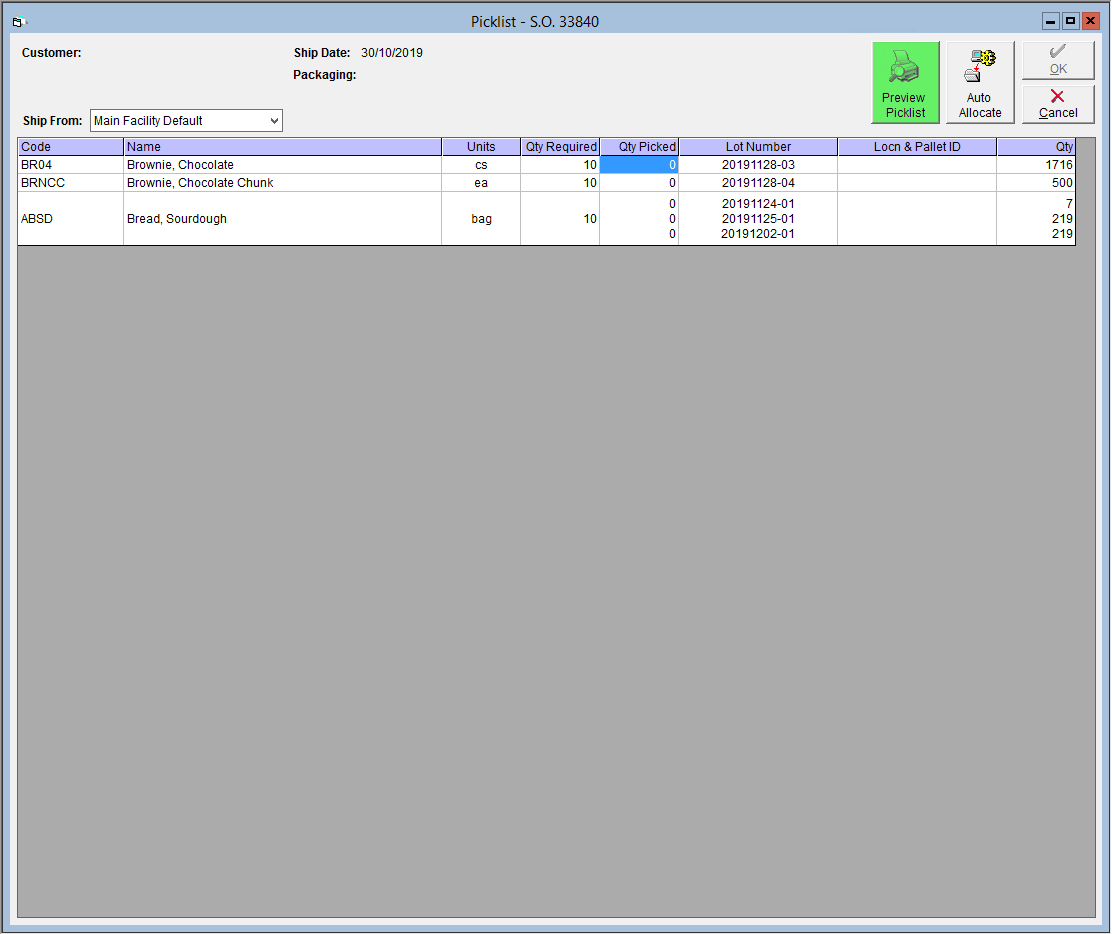1112x934 pixels.
Task: Click the Preview Picklist printer icon
Action: point(904,66)
